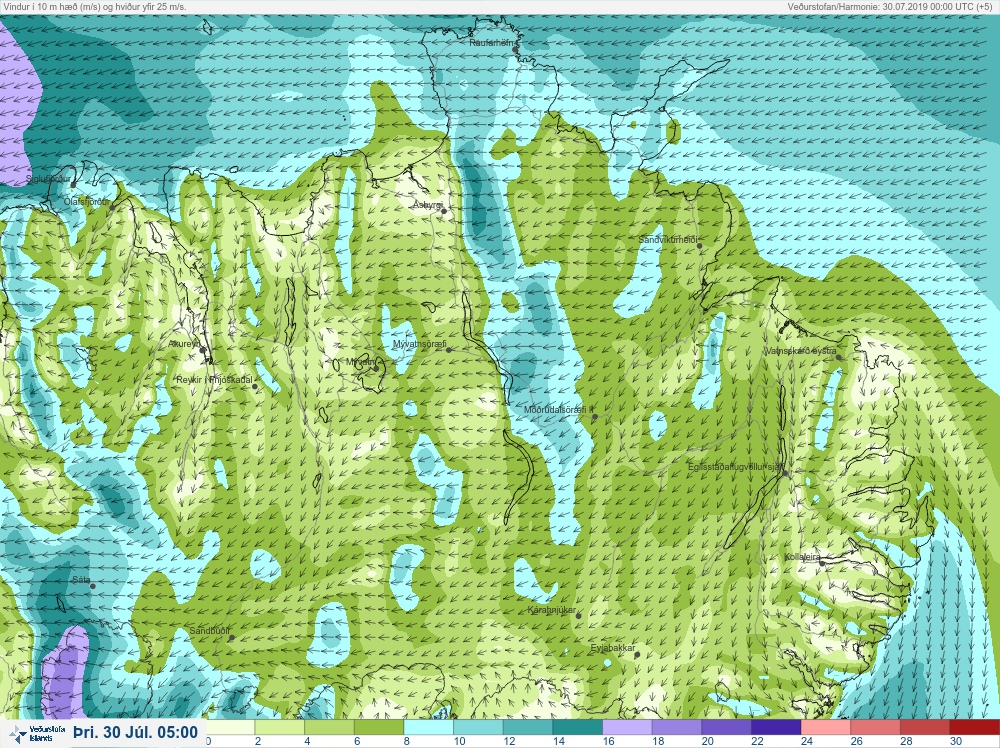This screenshot has height=748, width=1000.
Task: Click the 10–12 m/s legend swatch
Action: [x=479, y=727]
